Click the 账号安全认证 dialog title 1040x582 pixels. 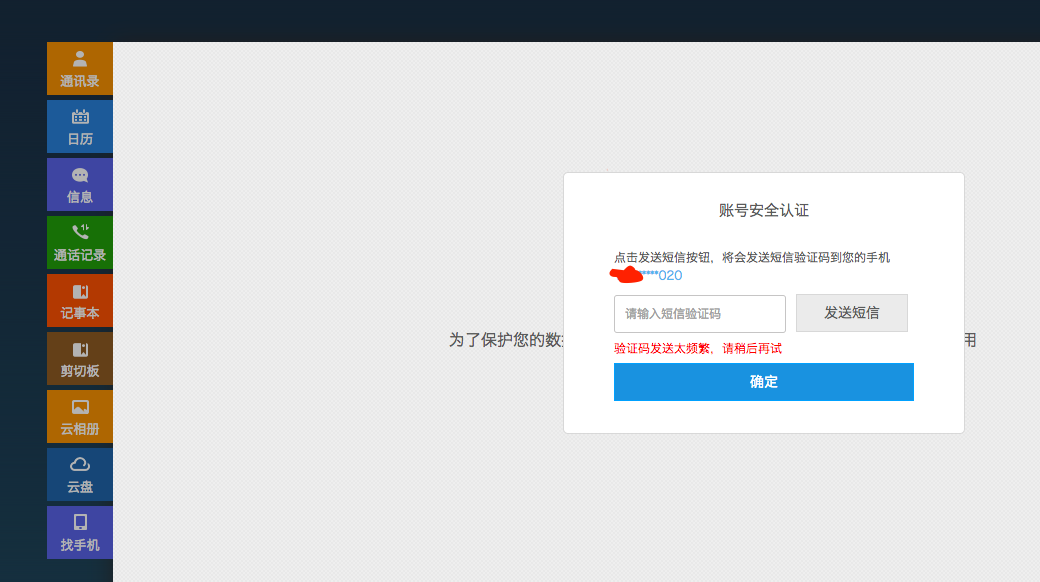coord(763,210)
